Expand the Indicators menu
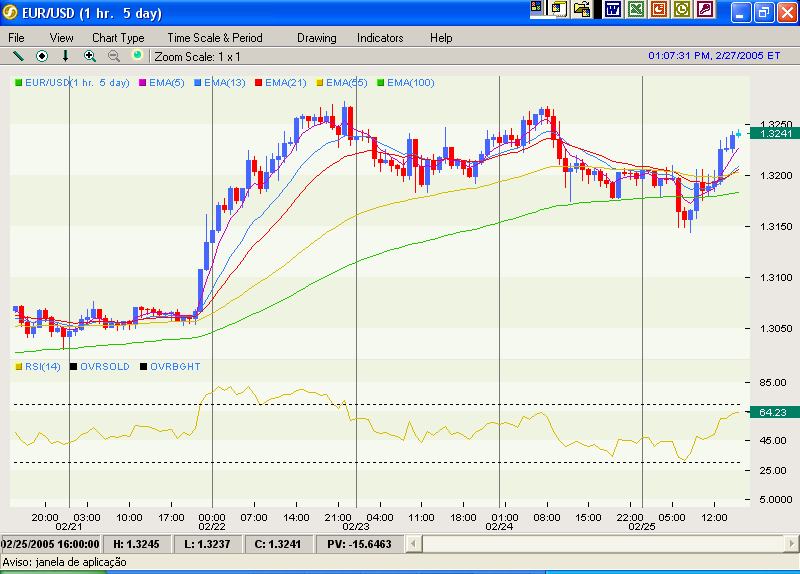The height and width of the screenshot is (574, 800). (380, 38)
